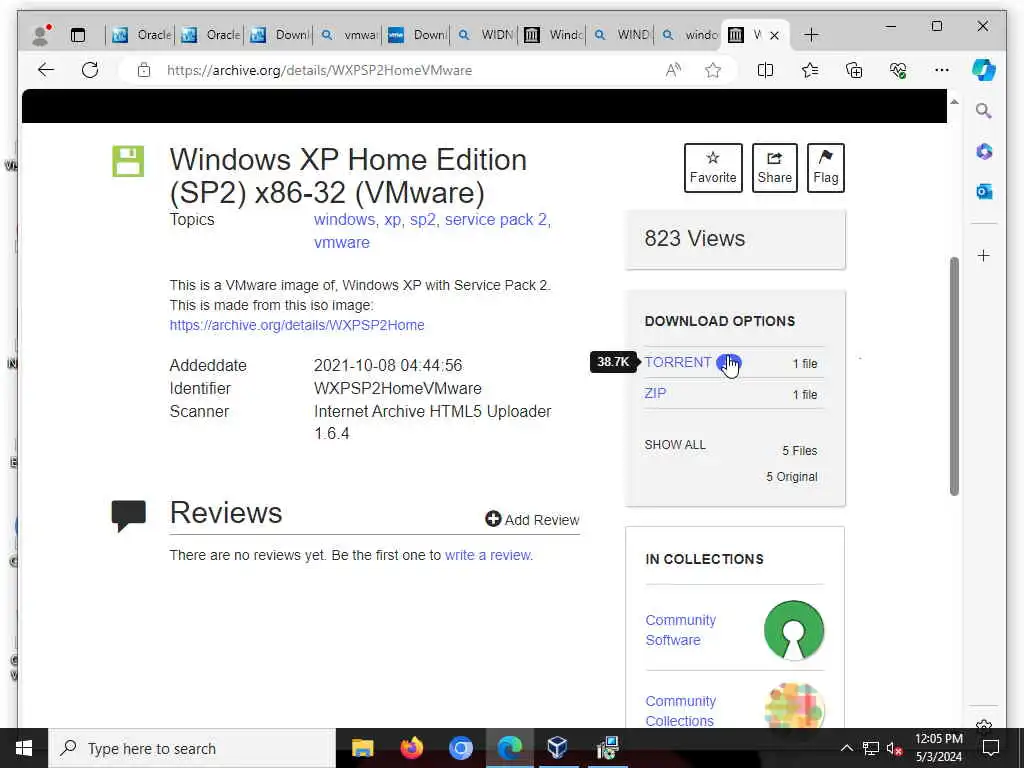Screen dimensions: 1024x768
Task: Click the Read aloud icon
Action: tap(673, 70)
